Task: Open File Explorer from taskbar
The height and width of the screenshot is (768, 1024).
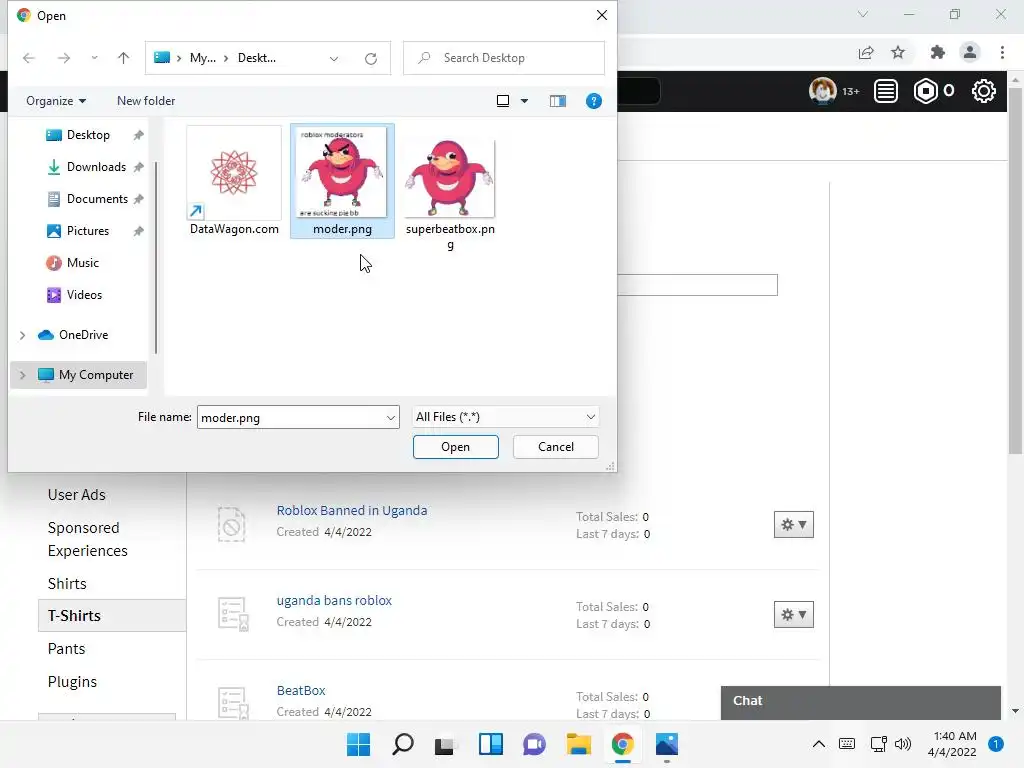Action: 579,744
